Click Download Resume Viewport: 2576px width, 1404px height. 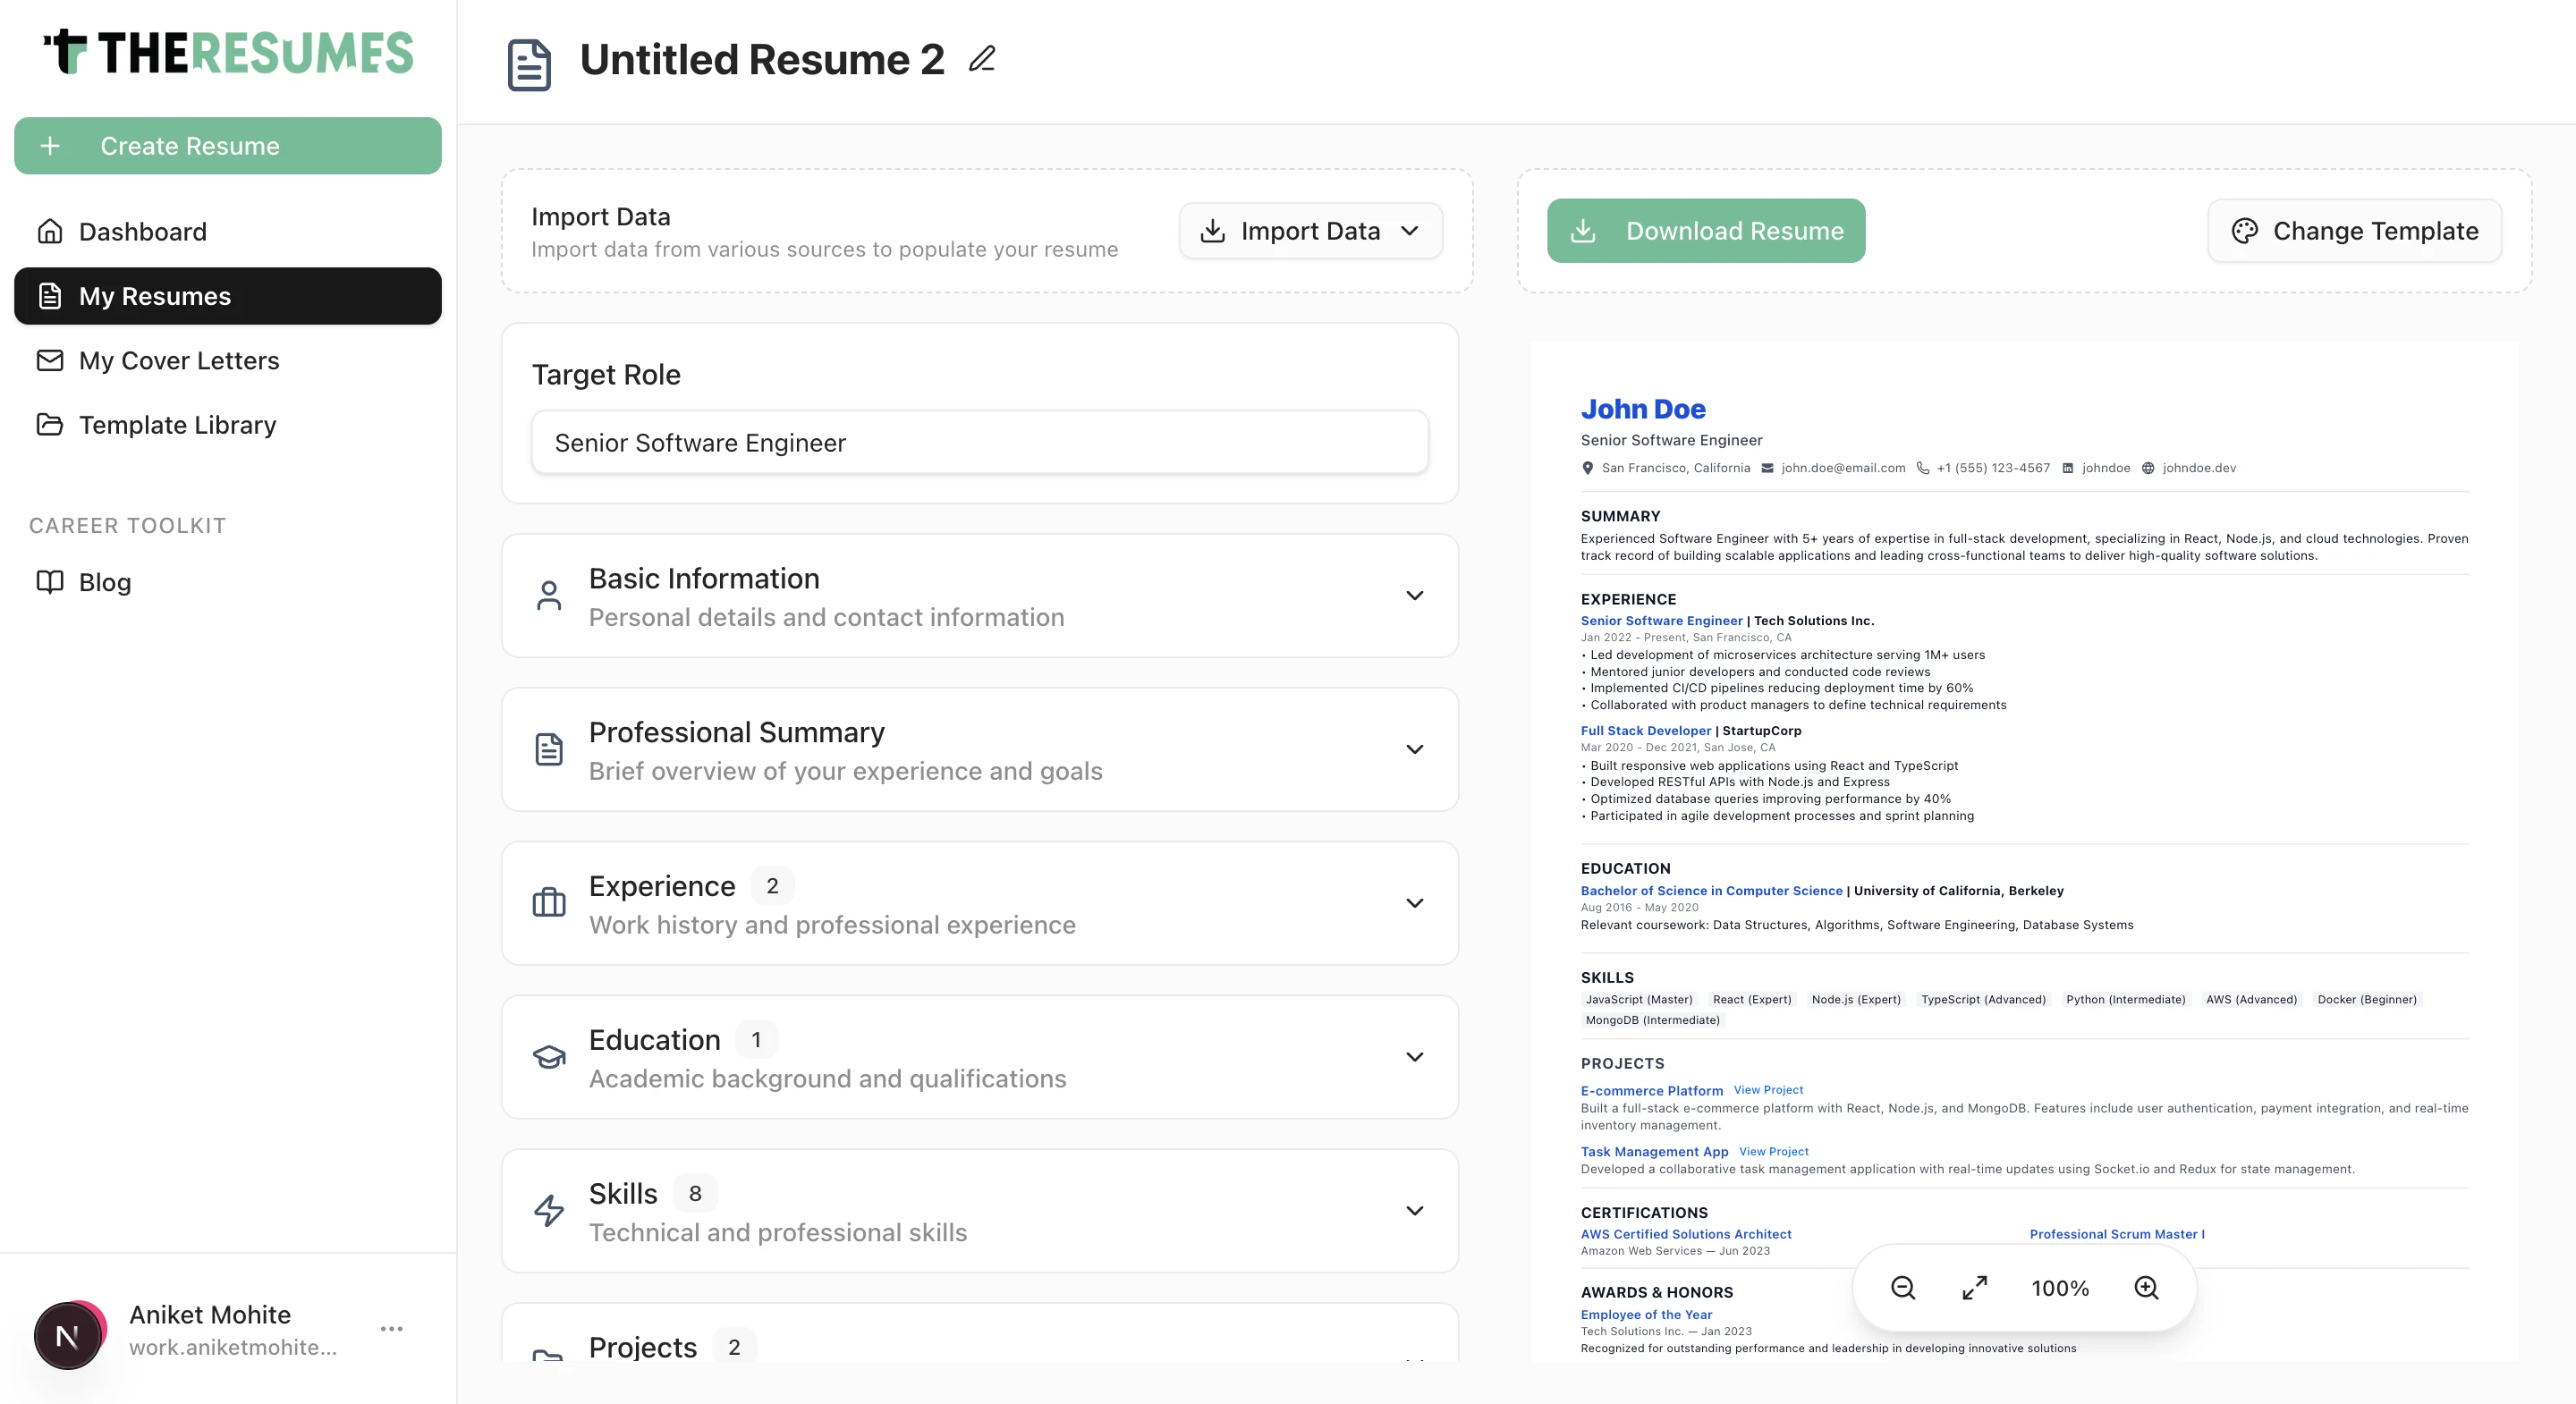click(x=1705, y=231)
